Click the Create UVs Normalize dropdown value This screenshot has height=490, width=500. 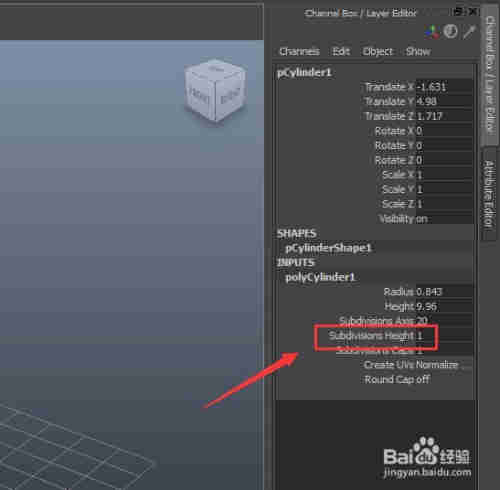pos(444,365)
